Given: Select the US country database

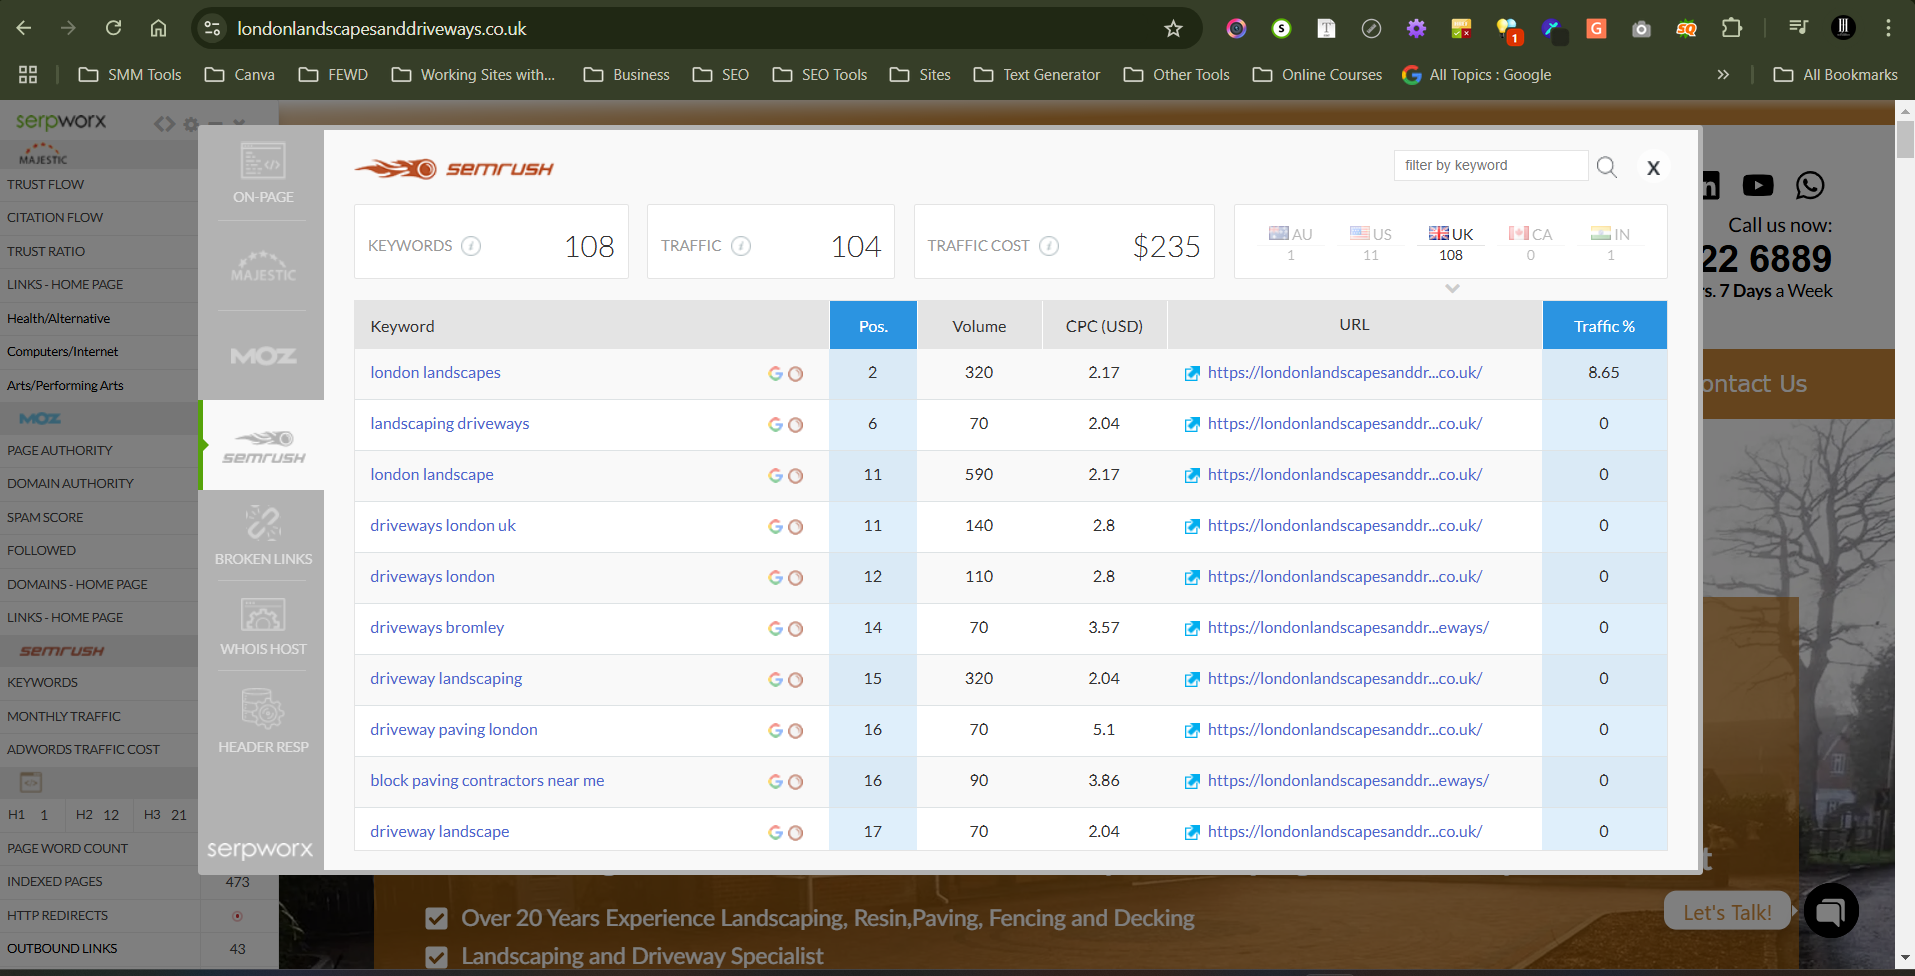Looking at the screenshot, I should pyautogui.click(x=1370, y=243).
